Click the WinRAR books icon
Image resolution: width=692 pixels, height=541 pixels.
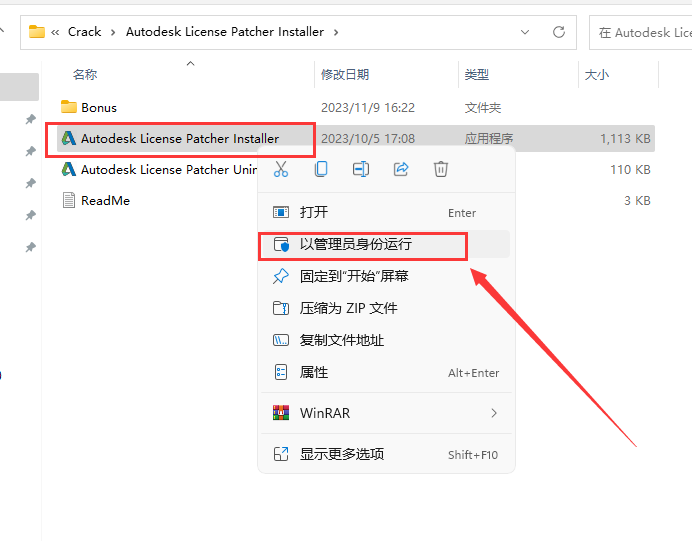[x=281, y=413]
